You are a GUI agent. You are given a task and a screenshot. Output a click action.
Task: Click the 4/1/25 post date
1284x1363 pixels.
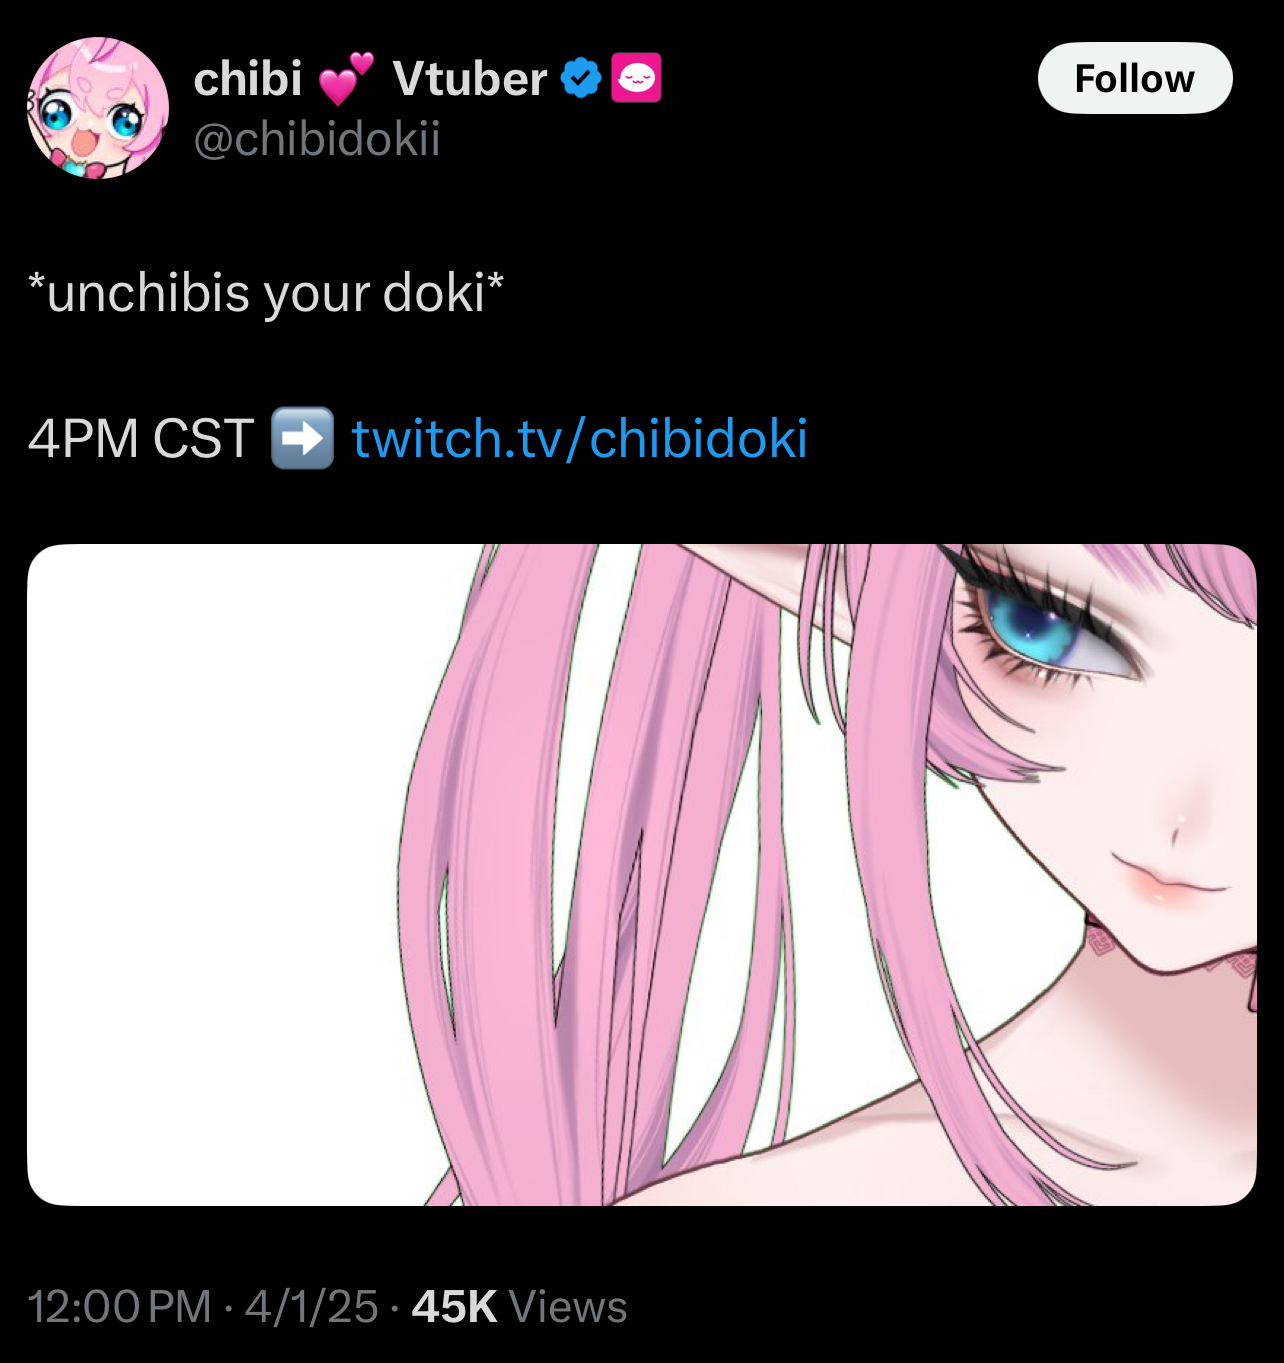click(x=311, y=1306)
